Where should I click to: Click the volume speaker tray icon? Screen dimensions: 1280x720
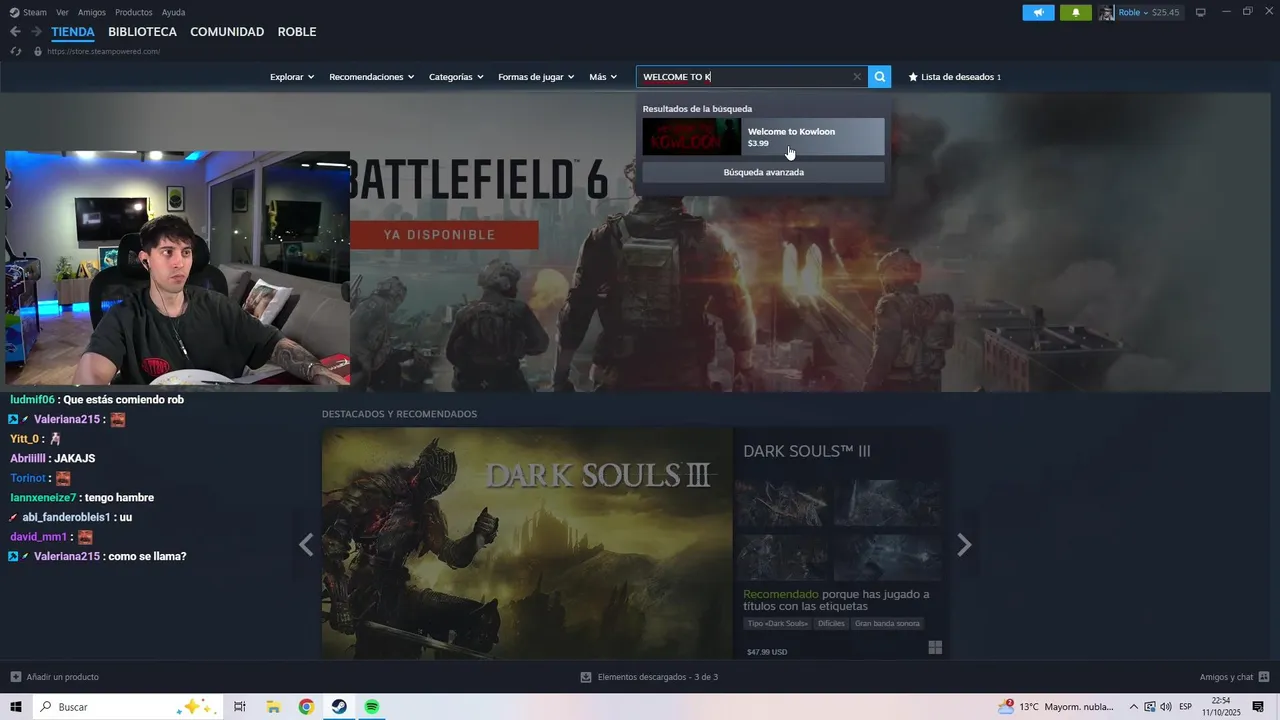1165,707
